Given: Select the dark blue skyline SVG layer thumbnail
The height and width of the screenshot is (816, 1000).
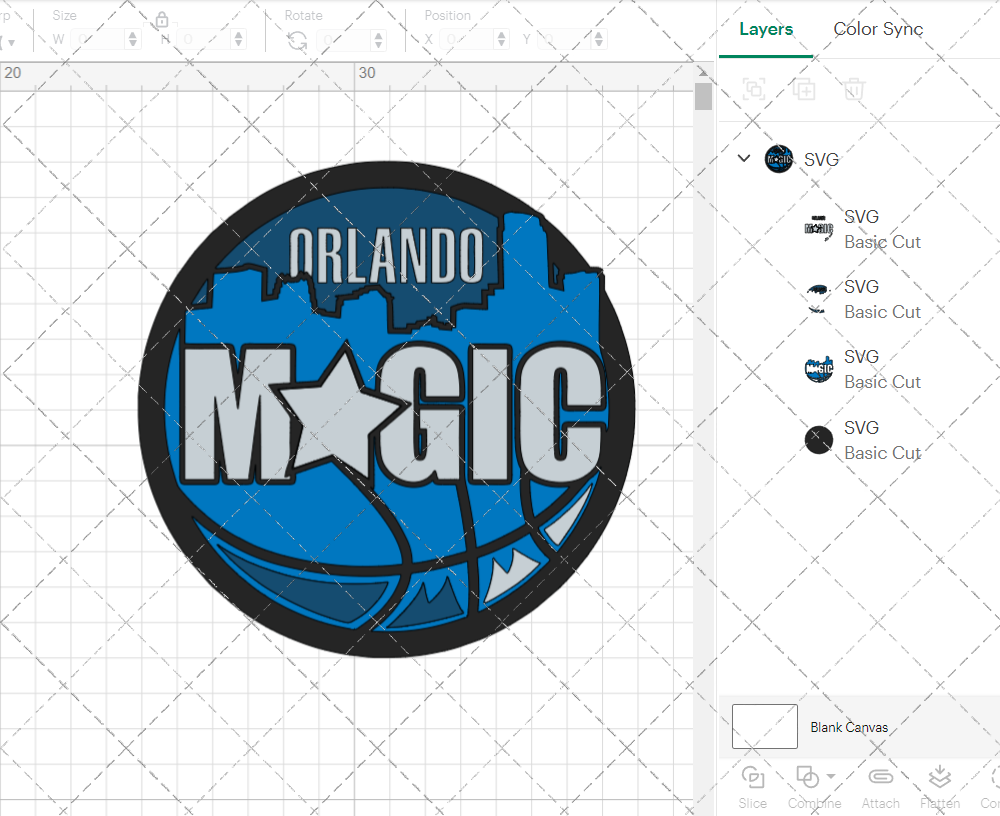Looking at the screenshot, I should coord(818,299).
